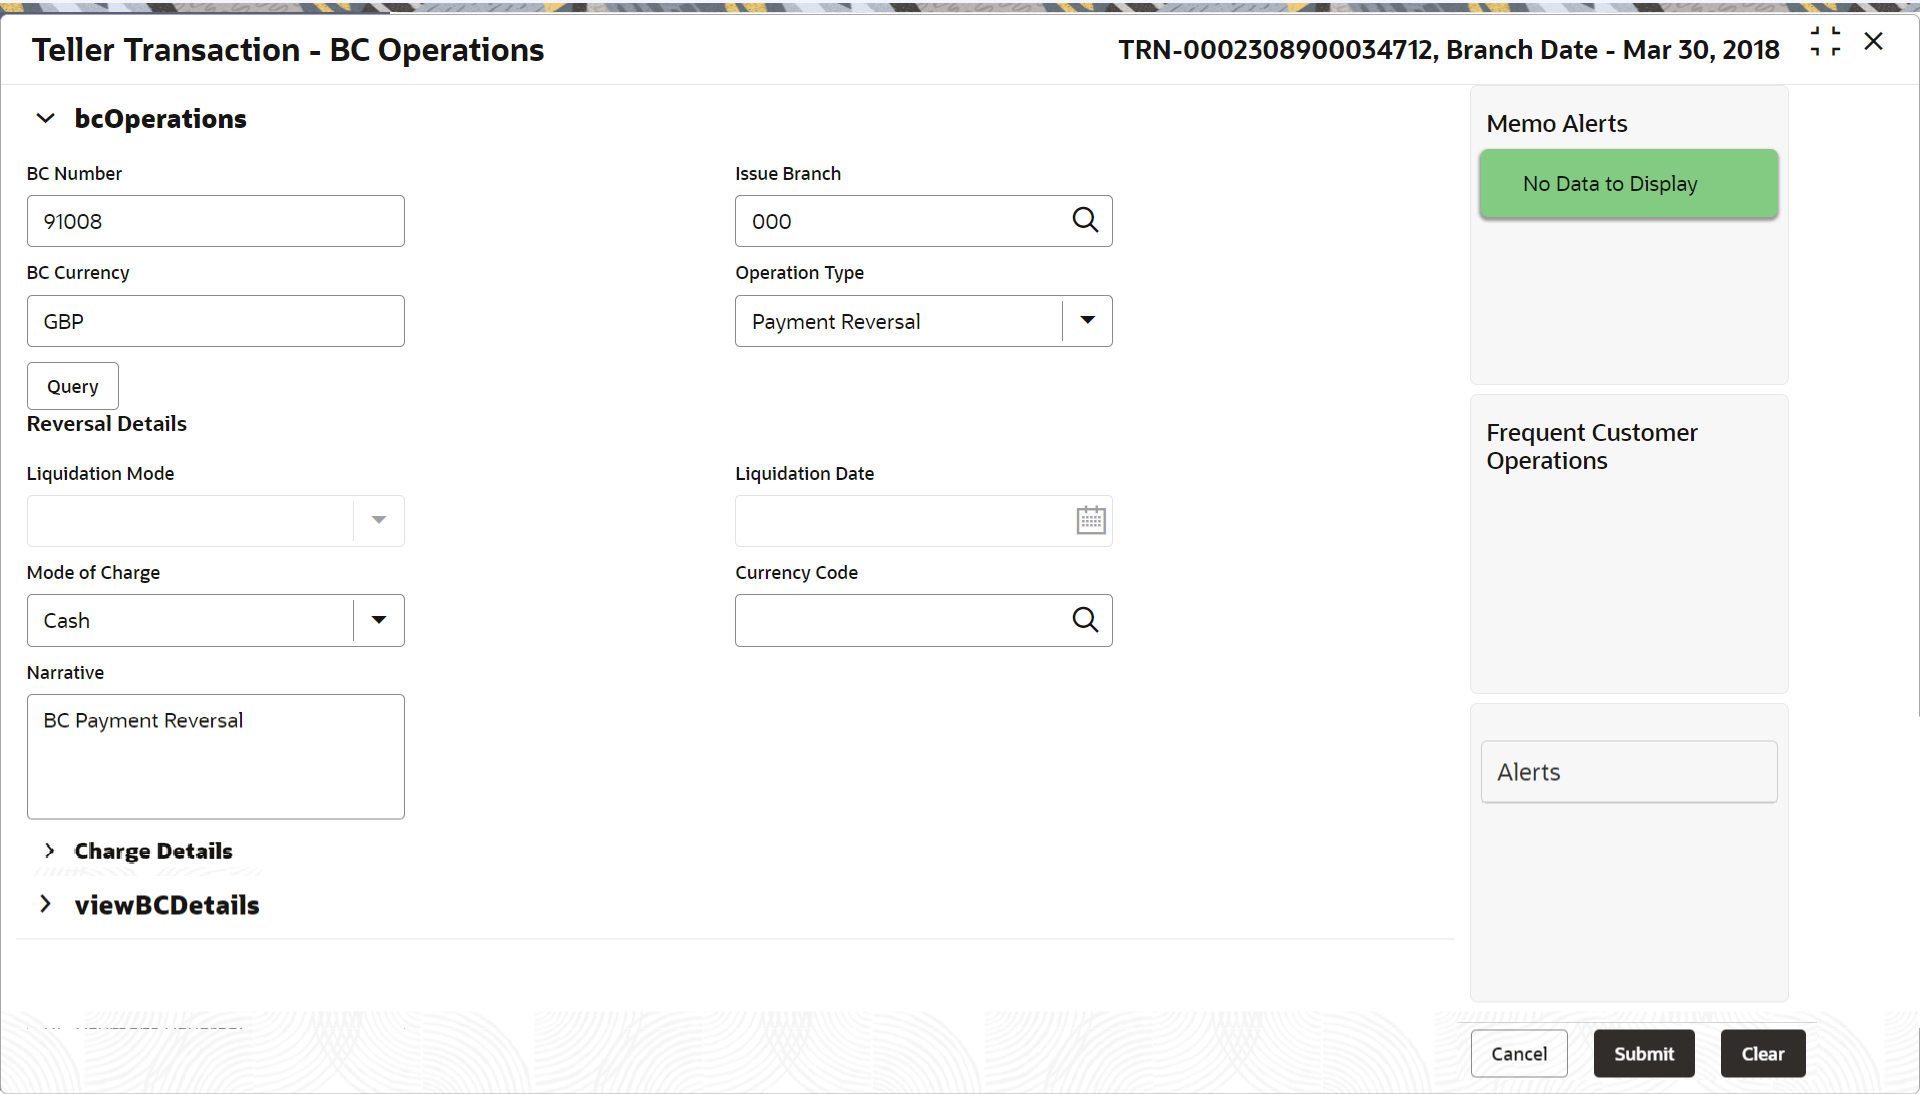This screenshot has height=1094, width=1920.
Task: Click the Query button
Action: 73,386
